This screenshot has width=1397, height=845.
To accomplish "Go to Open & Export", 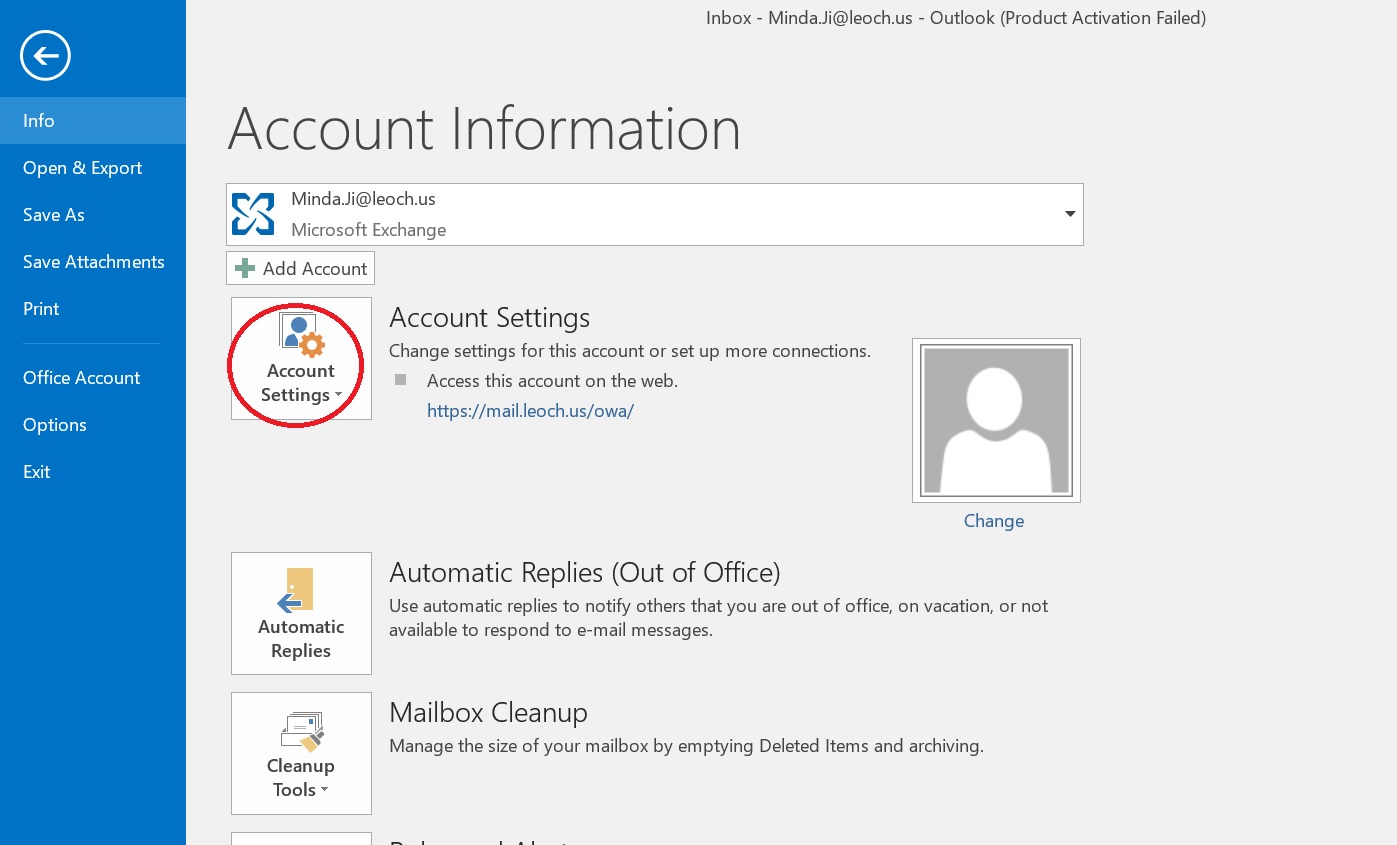I will tap(93, 168).
